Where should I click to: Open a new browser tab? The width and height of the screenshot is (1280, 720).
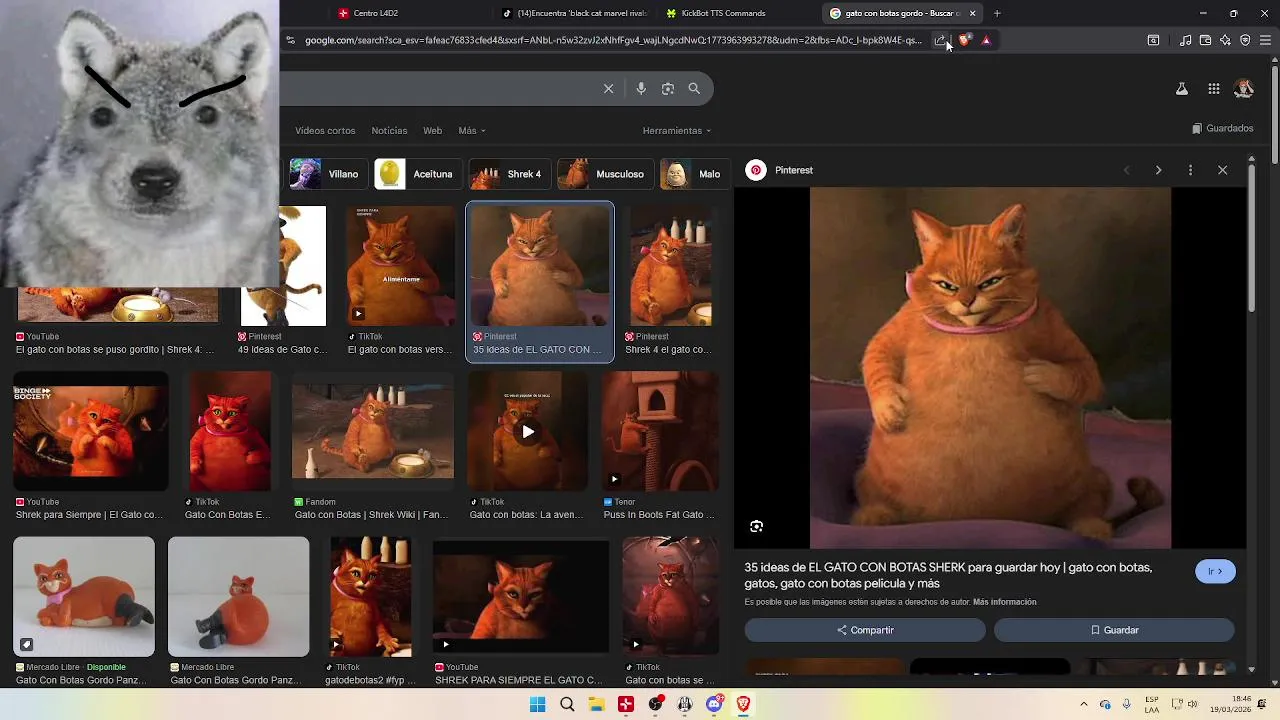[997, 13]
